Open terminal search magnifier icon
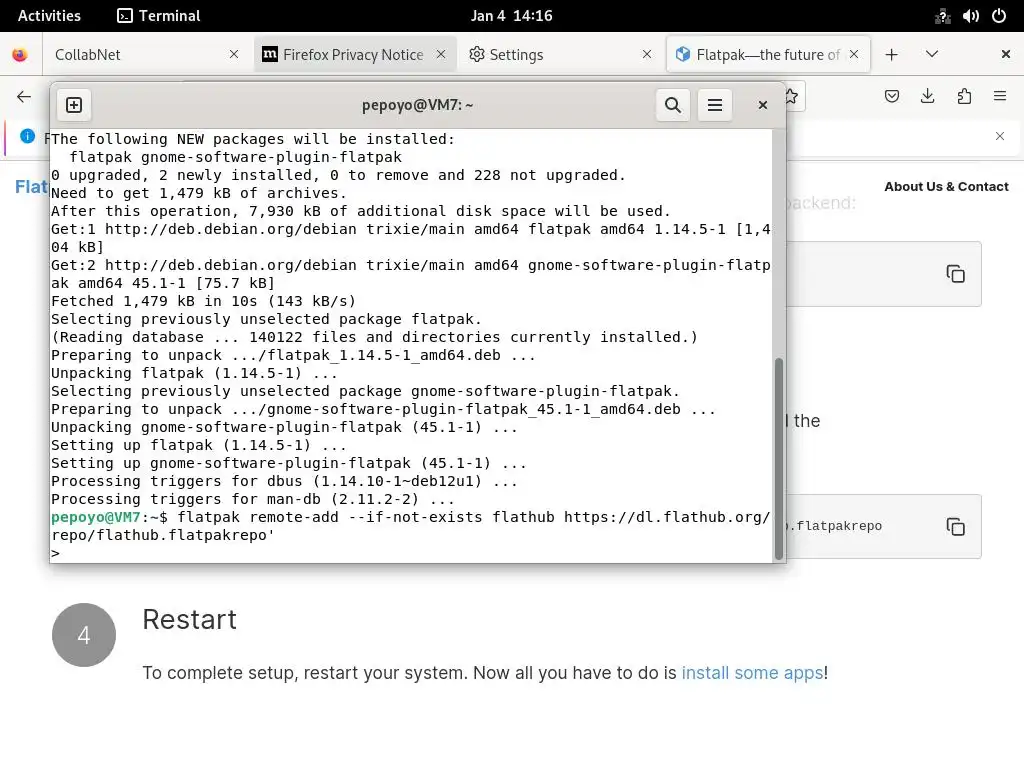This screenshot has width=1024, height=768. click(x=673, y=105)
